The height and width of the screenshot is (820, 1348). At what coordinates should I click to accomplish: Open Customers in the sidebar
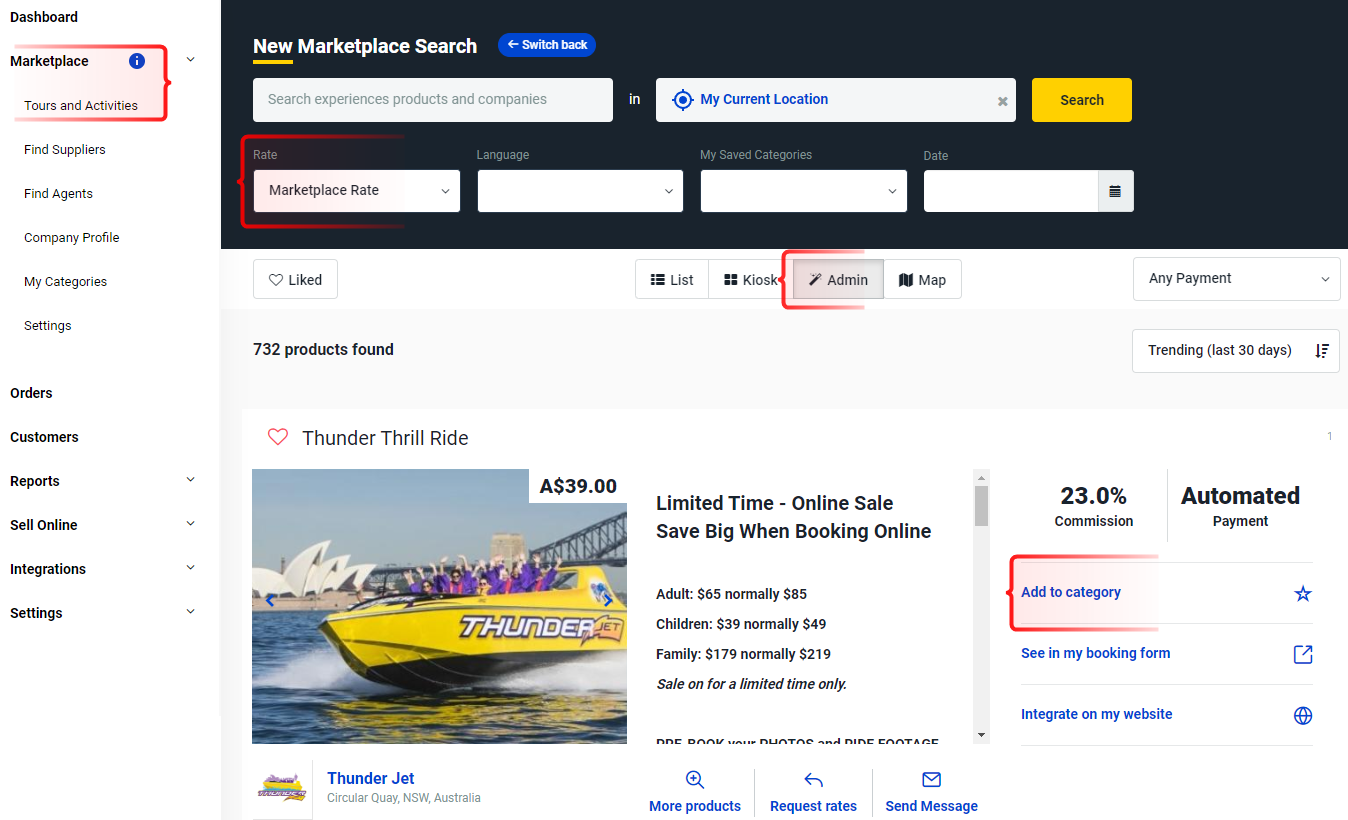44,437
